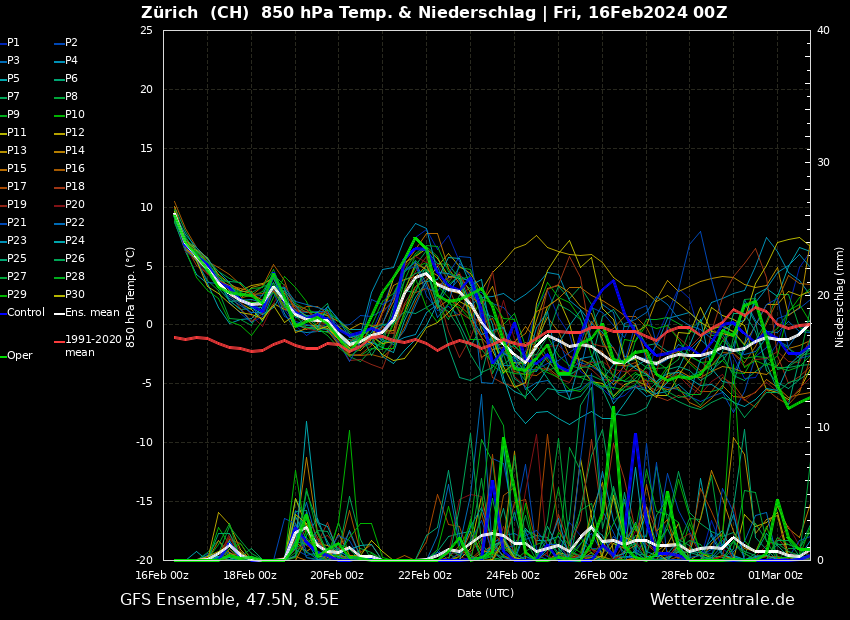Pick legend entry P27
The width and height of the screenshot is (850, 620).
pyautogui.click(x=17, y=276)
